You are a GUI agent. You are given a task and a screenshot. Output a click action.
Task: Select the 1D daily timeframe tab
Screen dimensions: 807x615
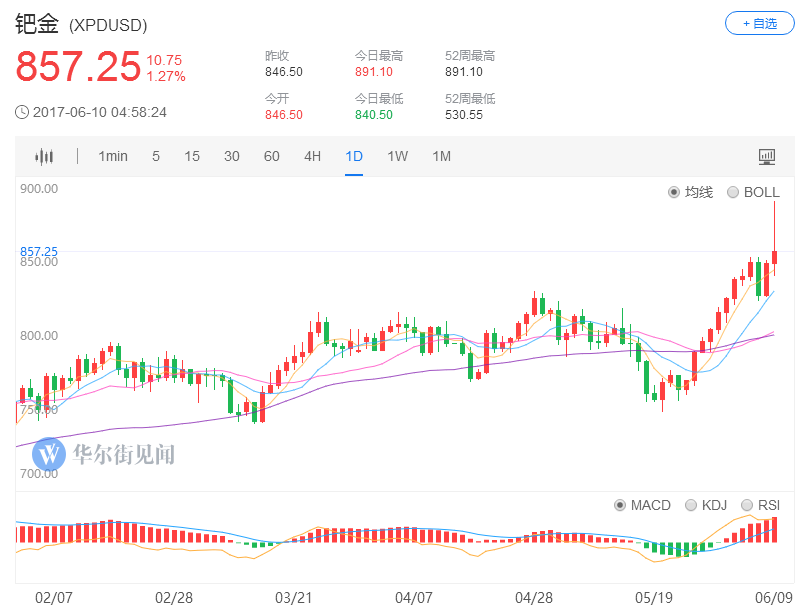pyautogui.click(x=354, y=156)
